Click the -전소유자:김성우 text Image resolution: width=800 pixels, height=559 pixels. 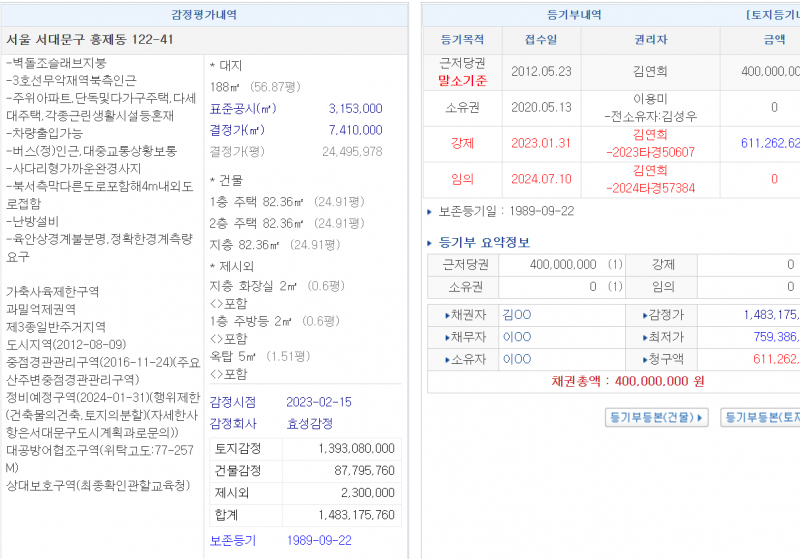pos(651,116)
